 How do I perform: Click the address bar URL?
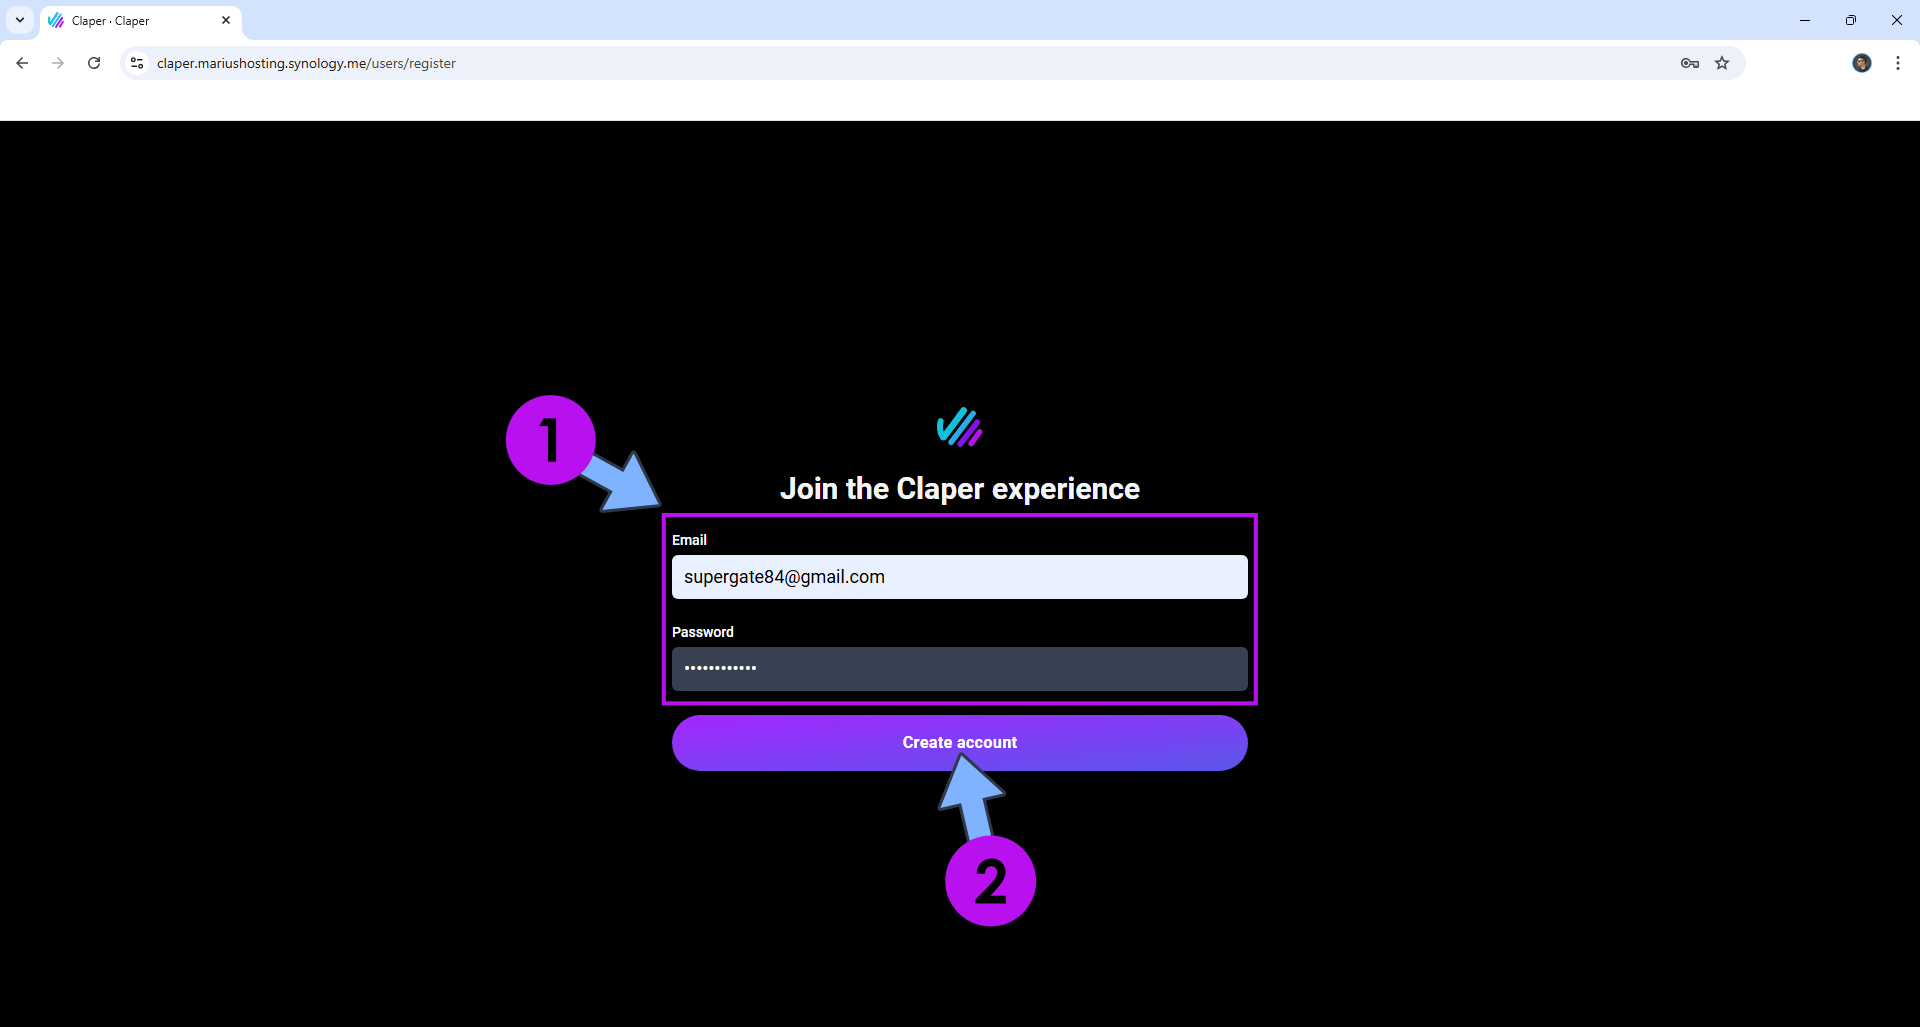pyautogui.click(x=306, y=63)
